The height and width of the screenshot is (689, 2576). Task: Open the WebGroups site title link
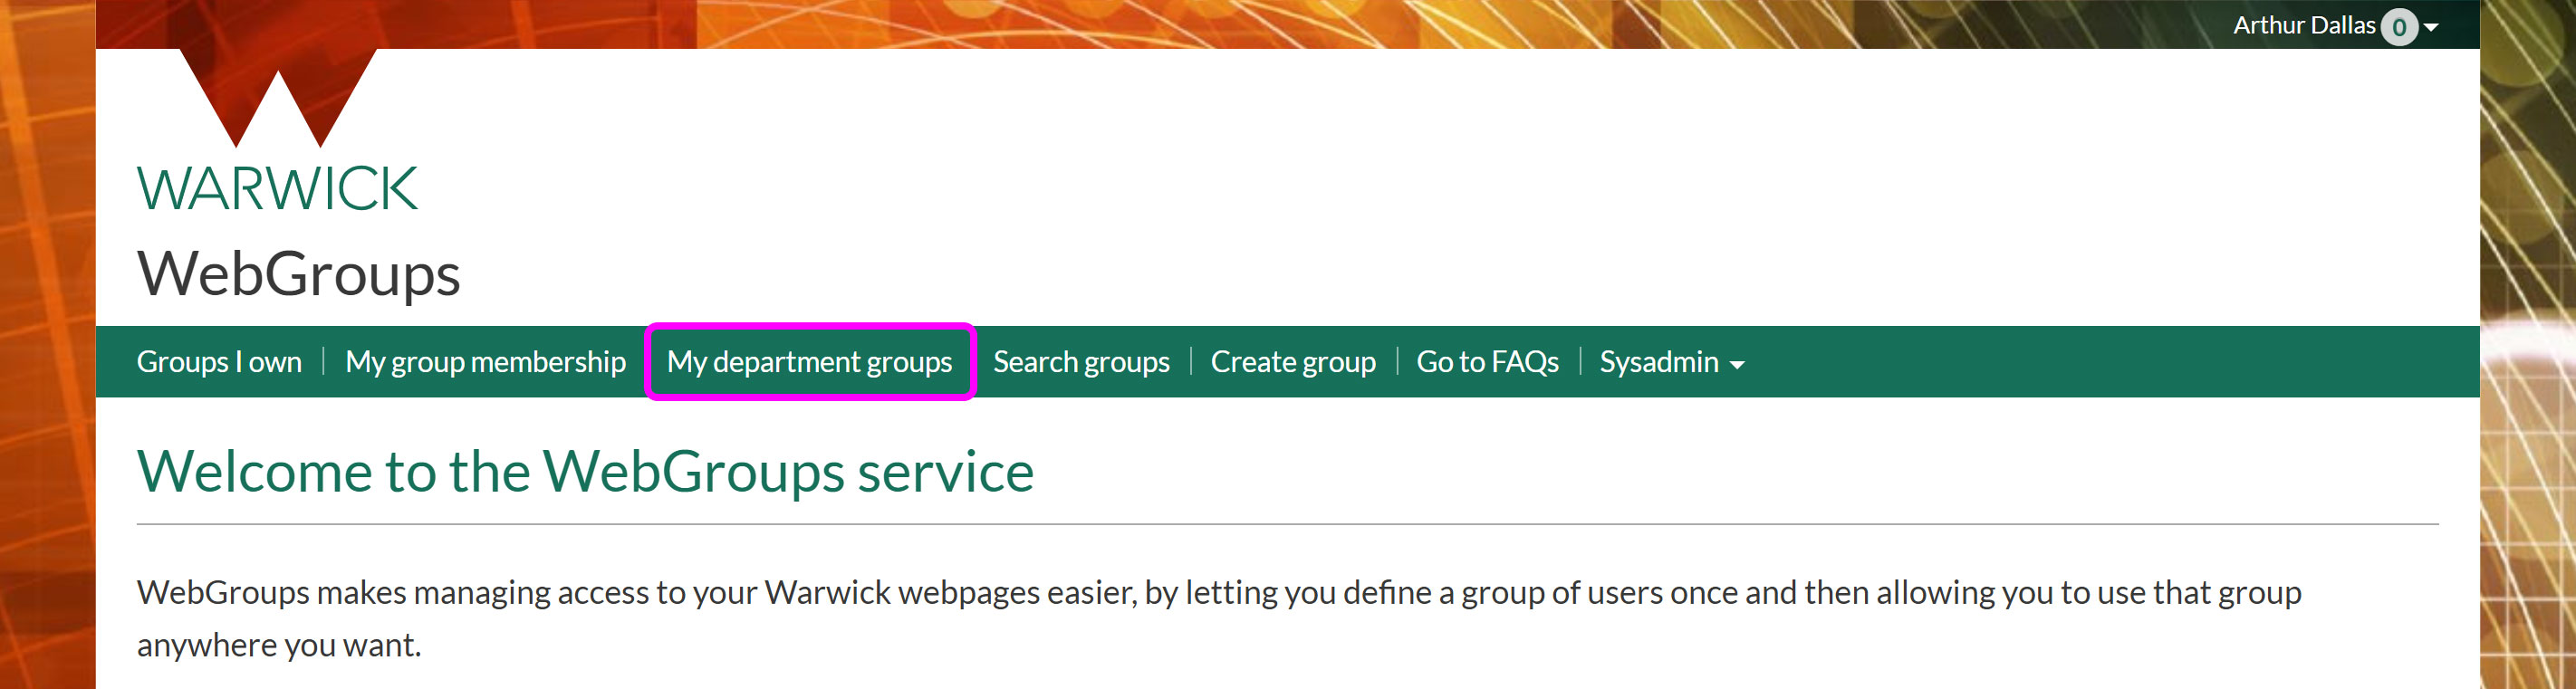[298, 273]
